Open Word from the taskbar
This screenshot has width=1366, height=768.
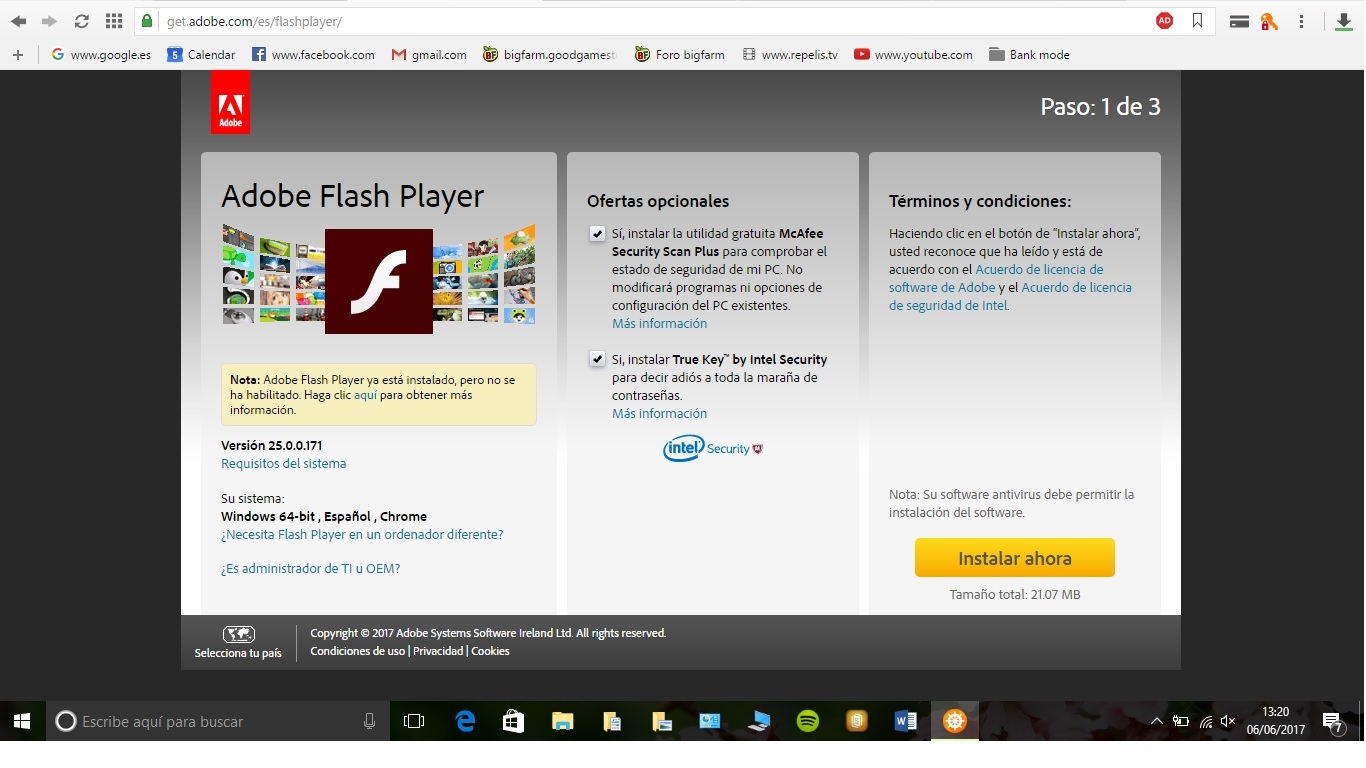pyautogui.click(x=906, y=721)
